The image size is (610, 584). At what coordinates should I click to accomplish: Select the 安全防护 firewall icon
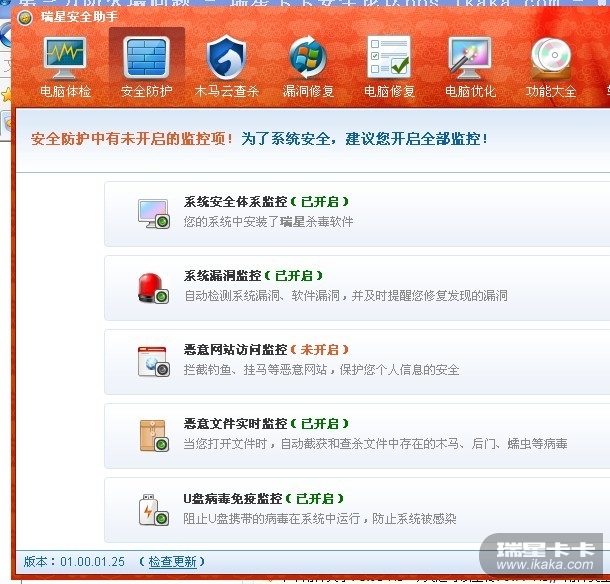[x=146, y=58]
